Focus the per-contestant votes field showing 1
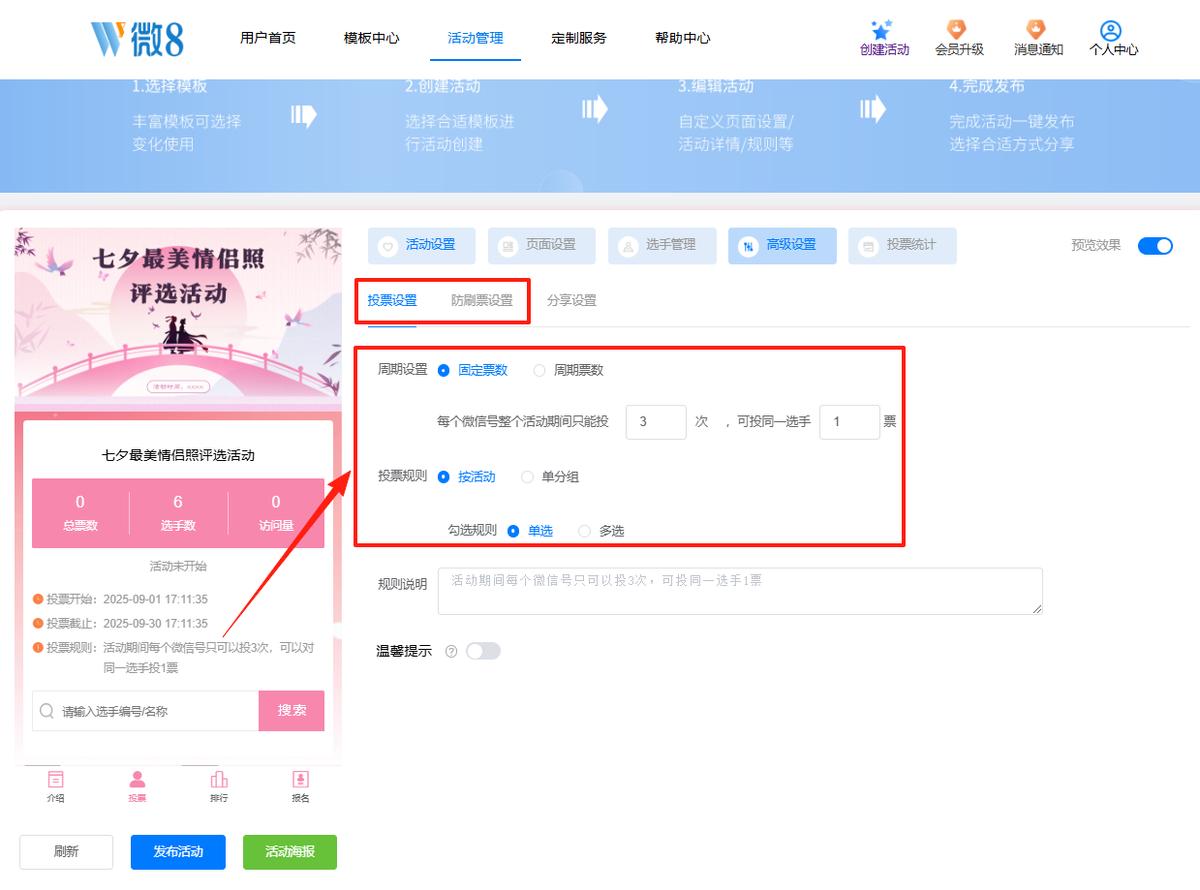 pyautogui.click(x=849, y=422)
